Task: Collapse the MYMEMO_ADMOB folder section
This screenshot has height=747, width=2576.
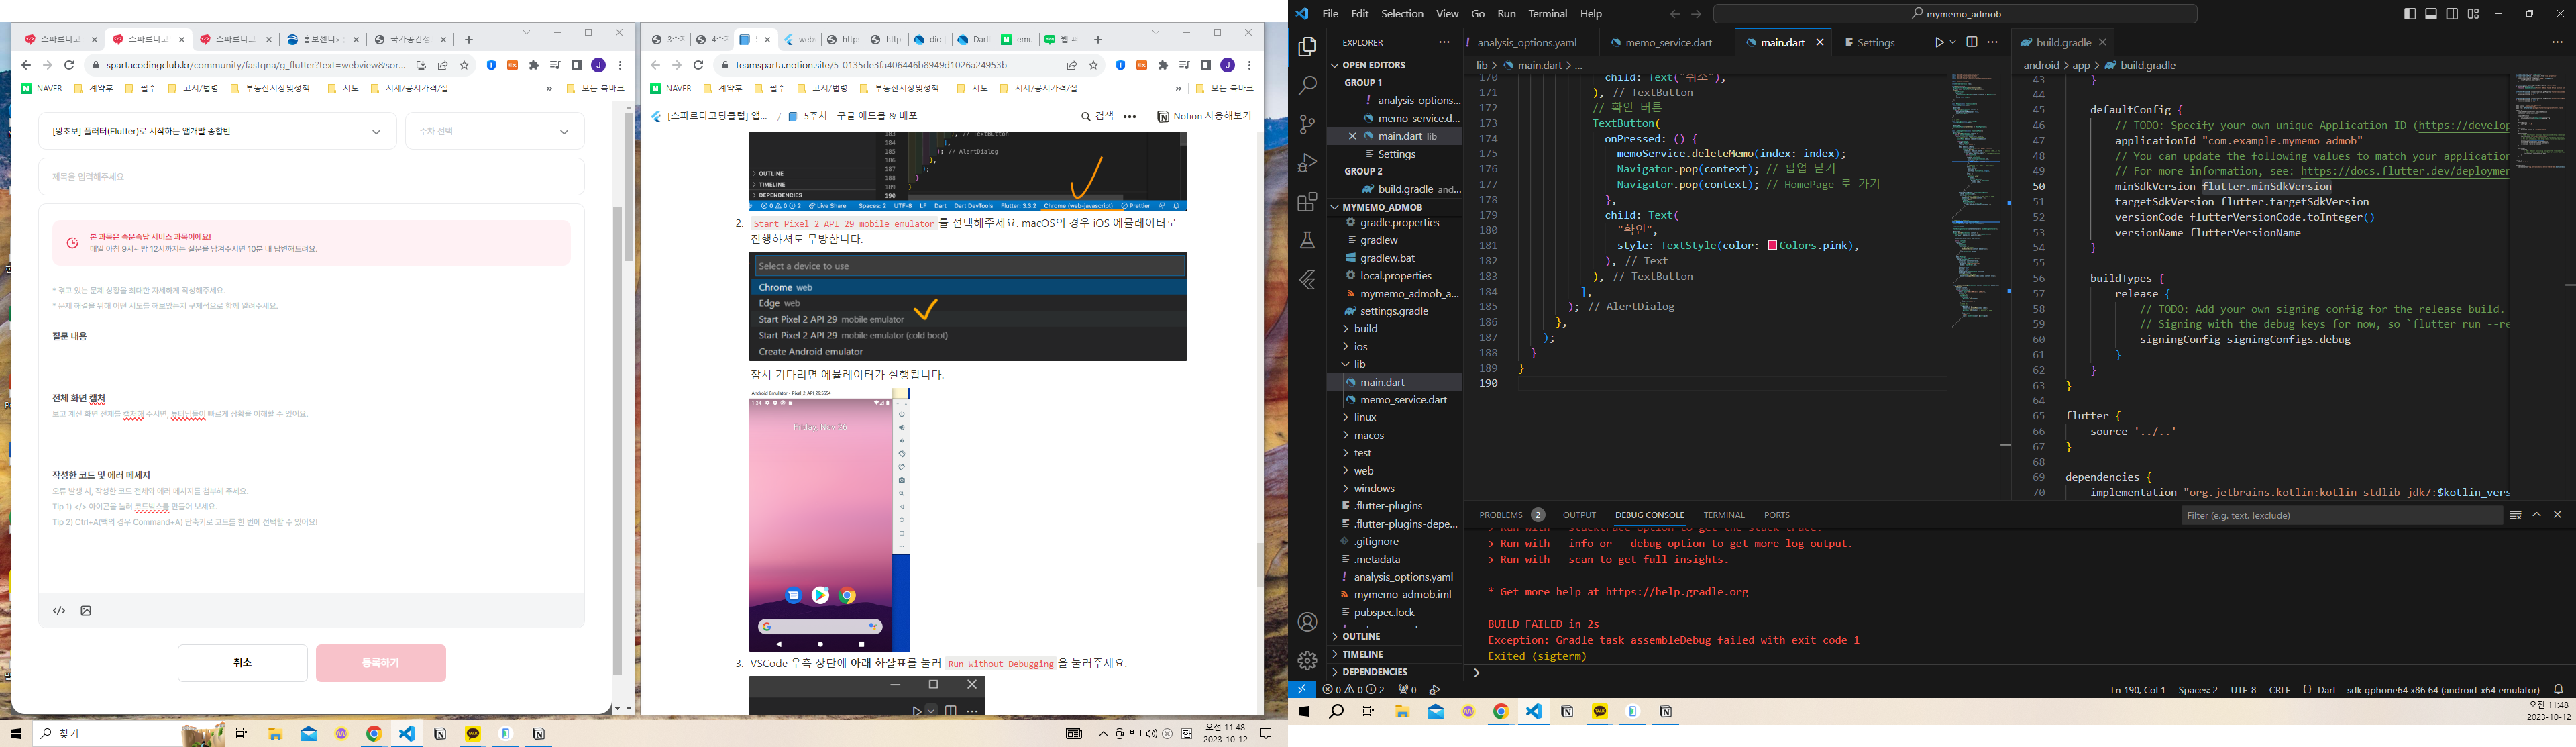Action: point(1394,207)
